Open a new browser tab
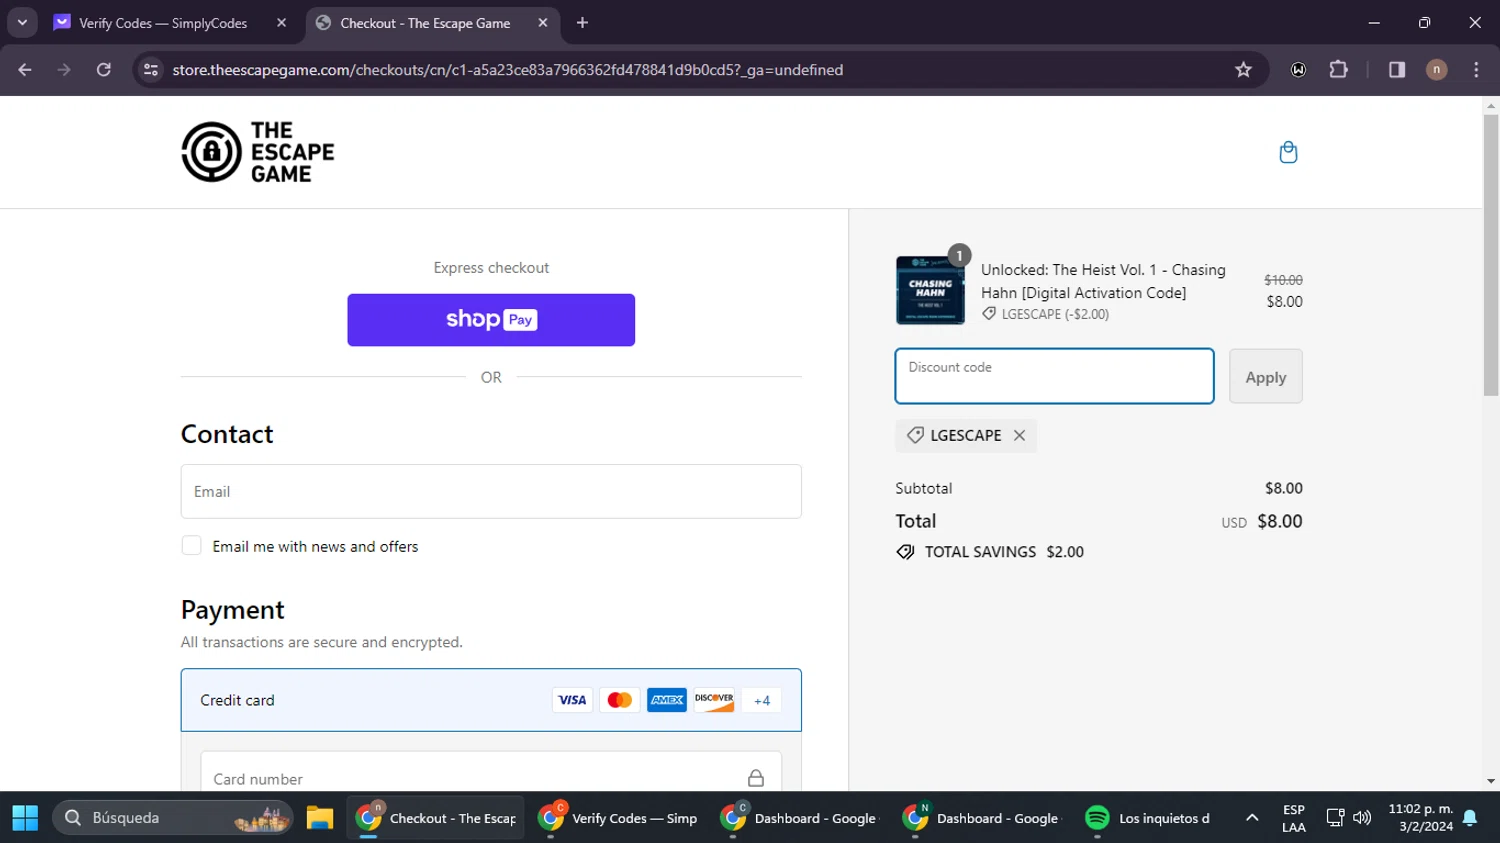The image size is (1500, 843). pos(583,23)
